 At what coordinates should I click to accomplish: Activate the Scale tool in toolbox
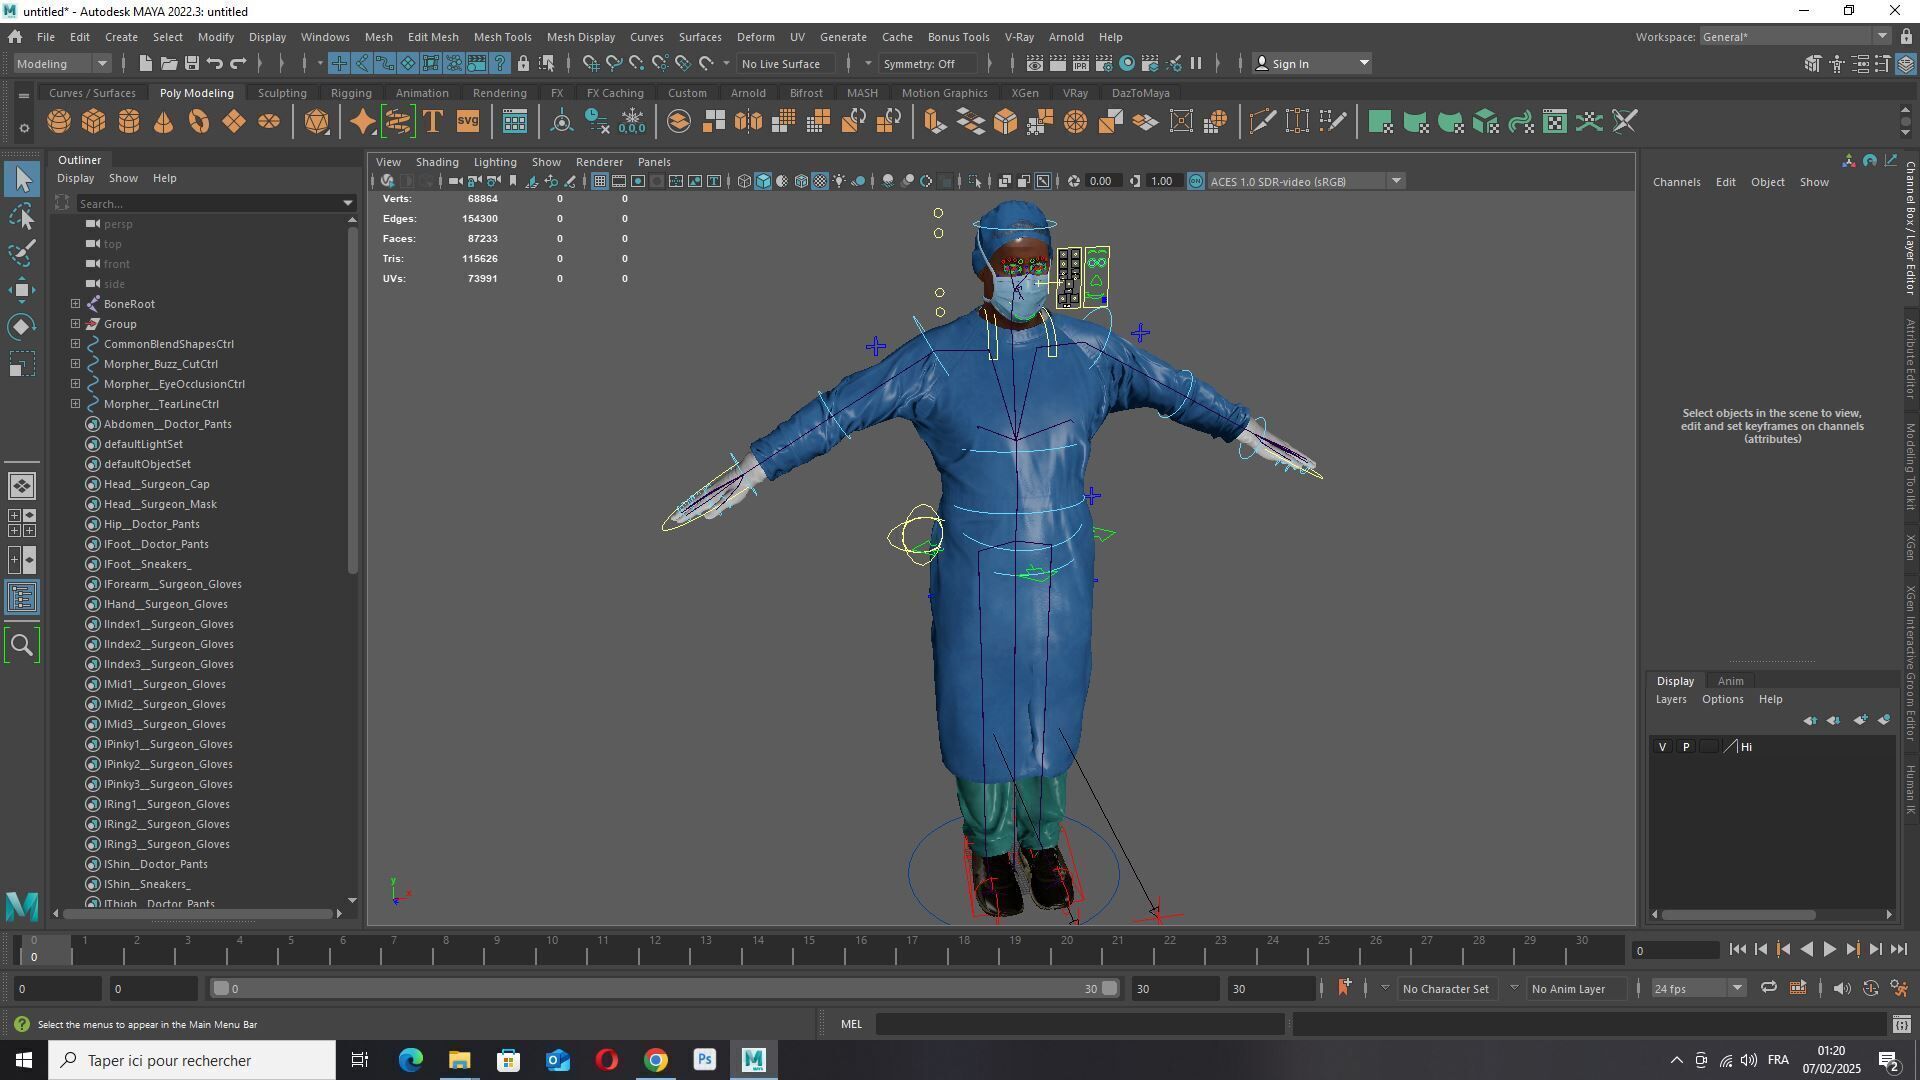[22, 364]
